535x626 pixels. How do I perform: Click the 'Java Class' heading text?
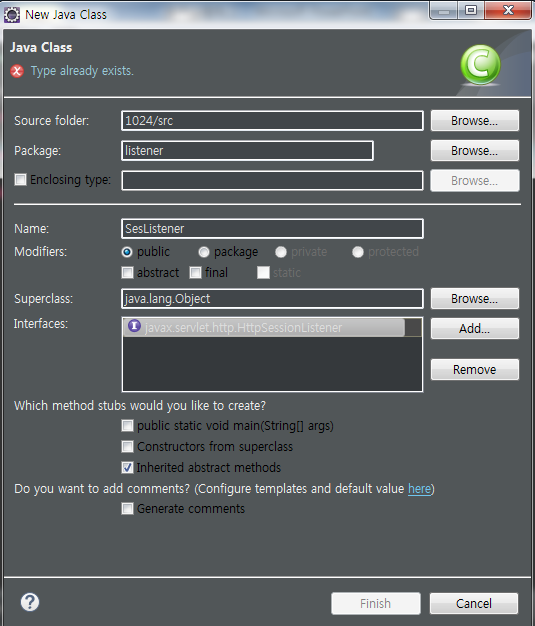tap(41, 48)
